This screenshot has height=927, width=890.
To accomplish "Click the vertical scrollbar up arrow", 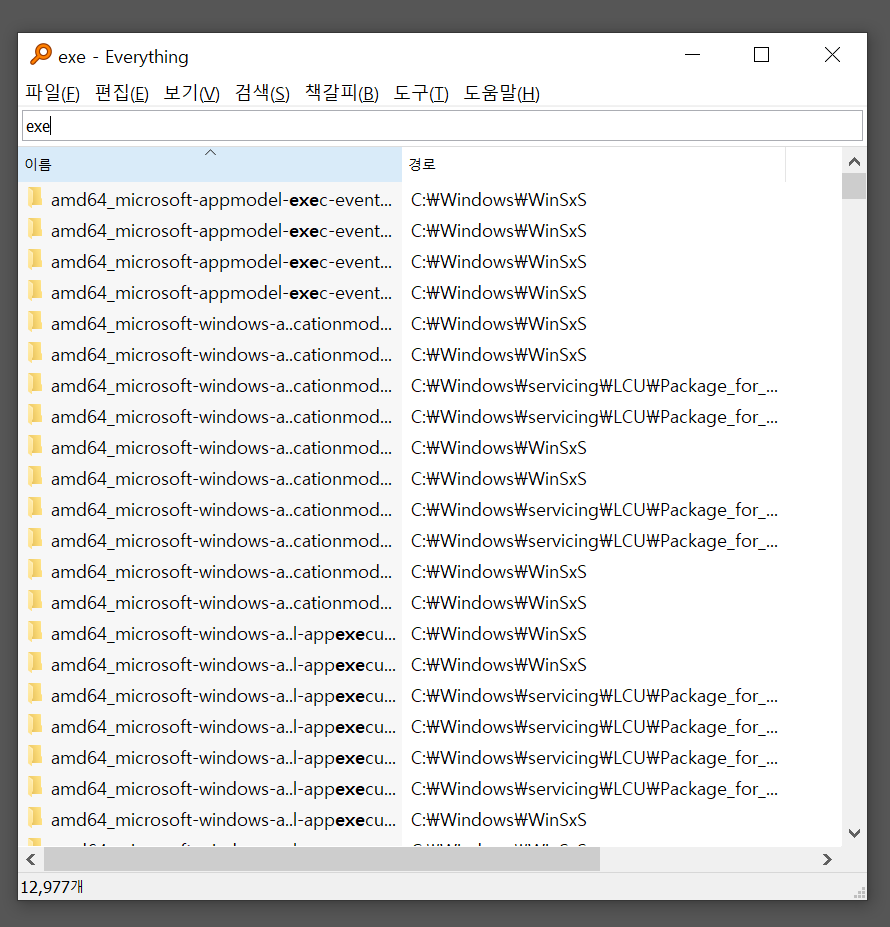I will click(854, 161).
